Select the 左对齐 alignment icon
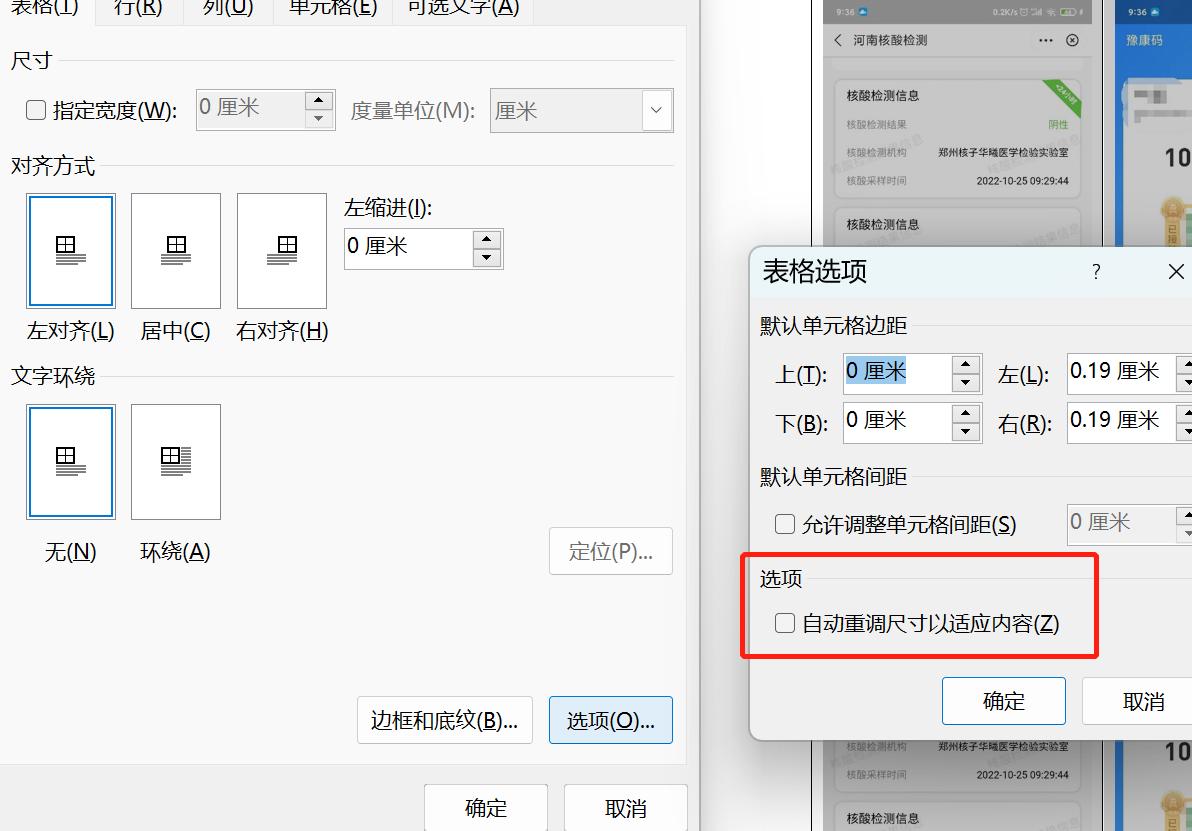 [x=70, y=250]
